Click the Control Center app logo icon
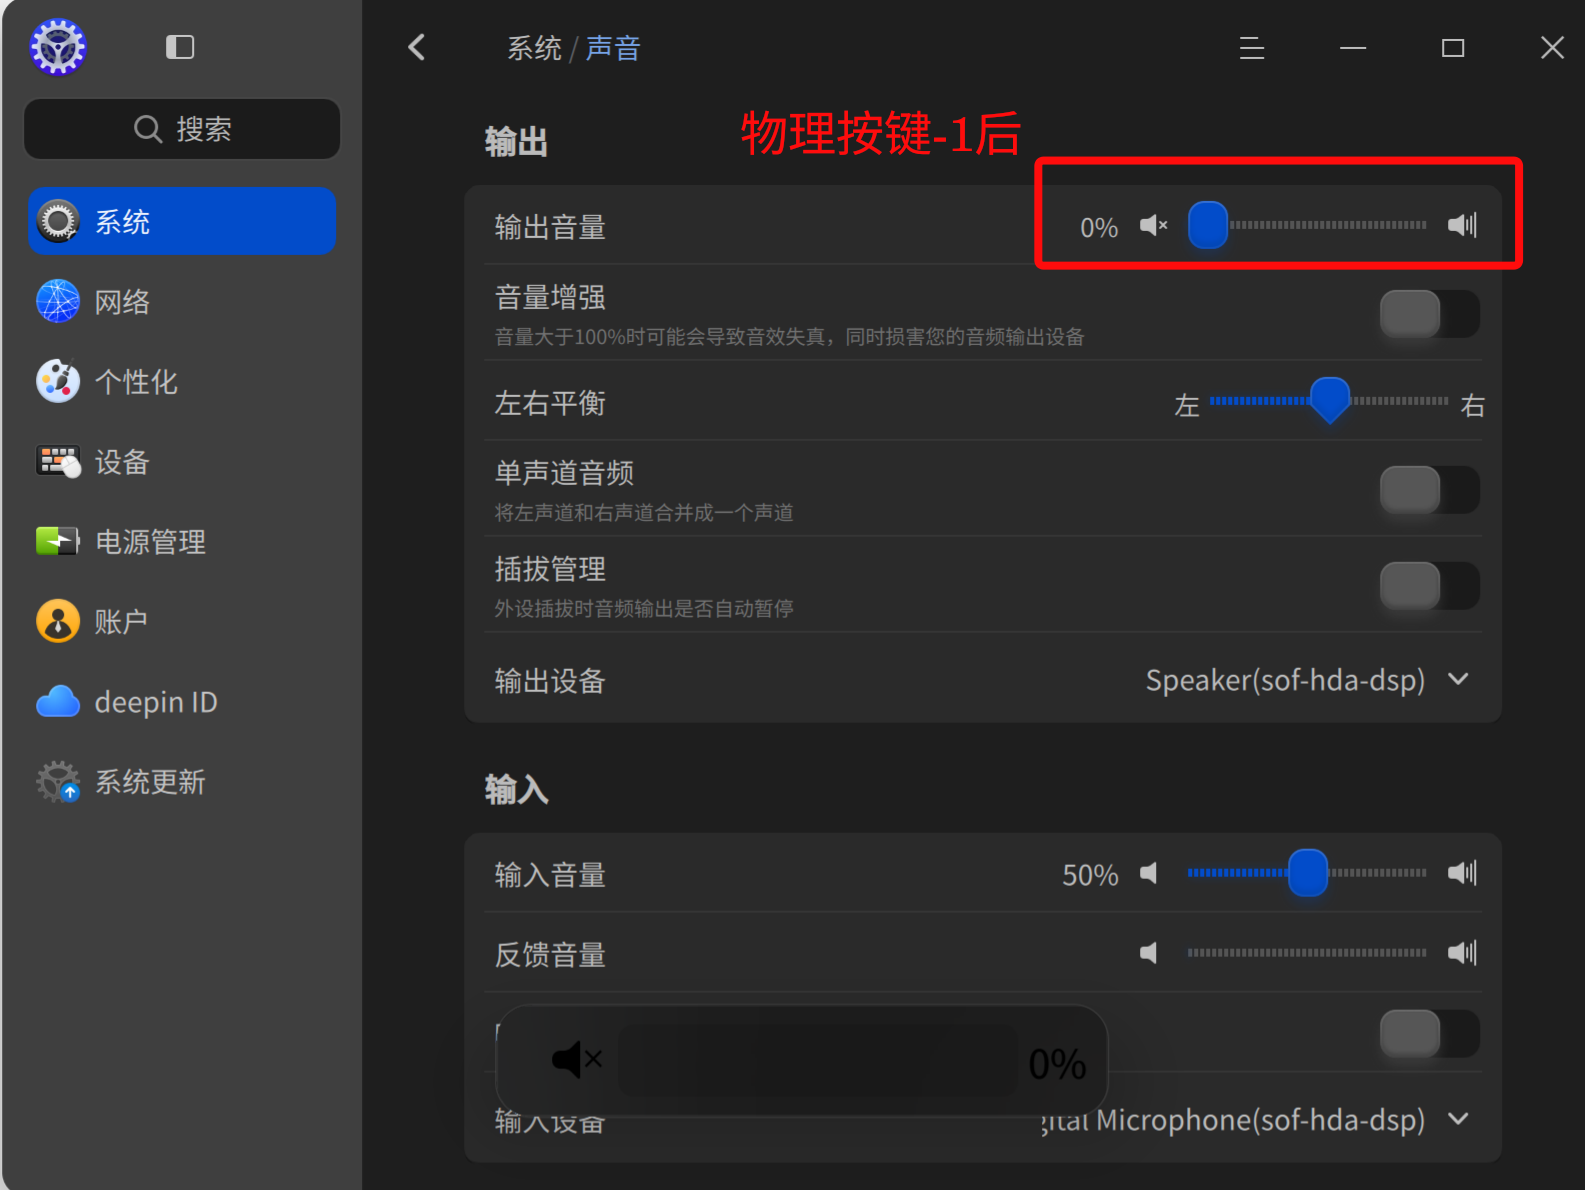Image resolution: width=1585 pixels, height=1190 pixels. click(x=58, y=47)
